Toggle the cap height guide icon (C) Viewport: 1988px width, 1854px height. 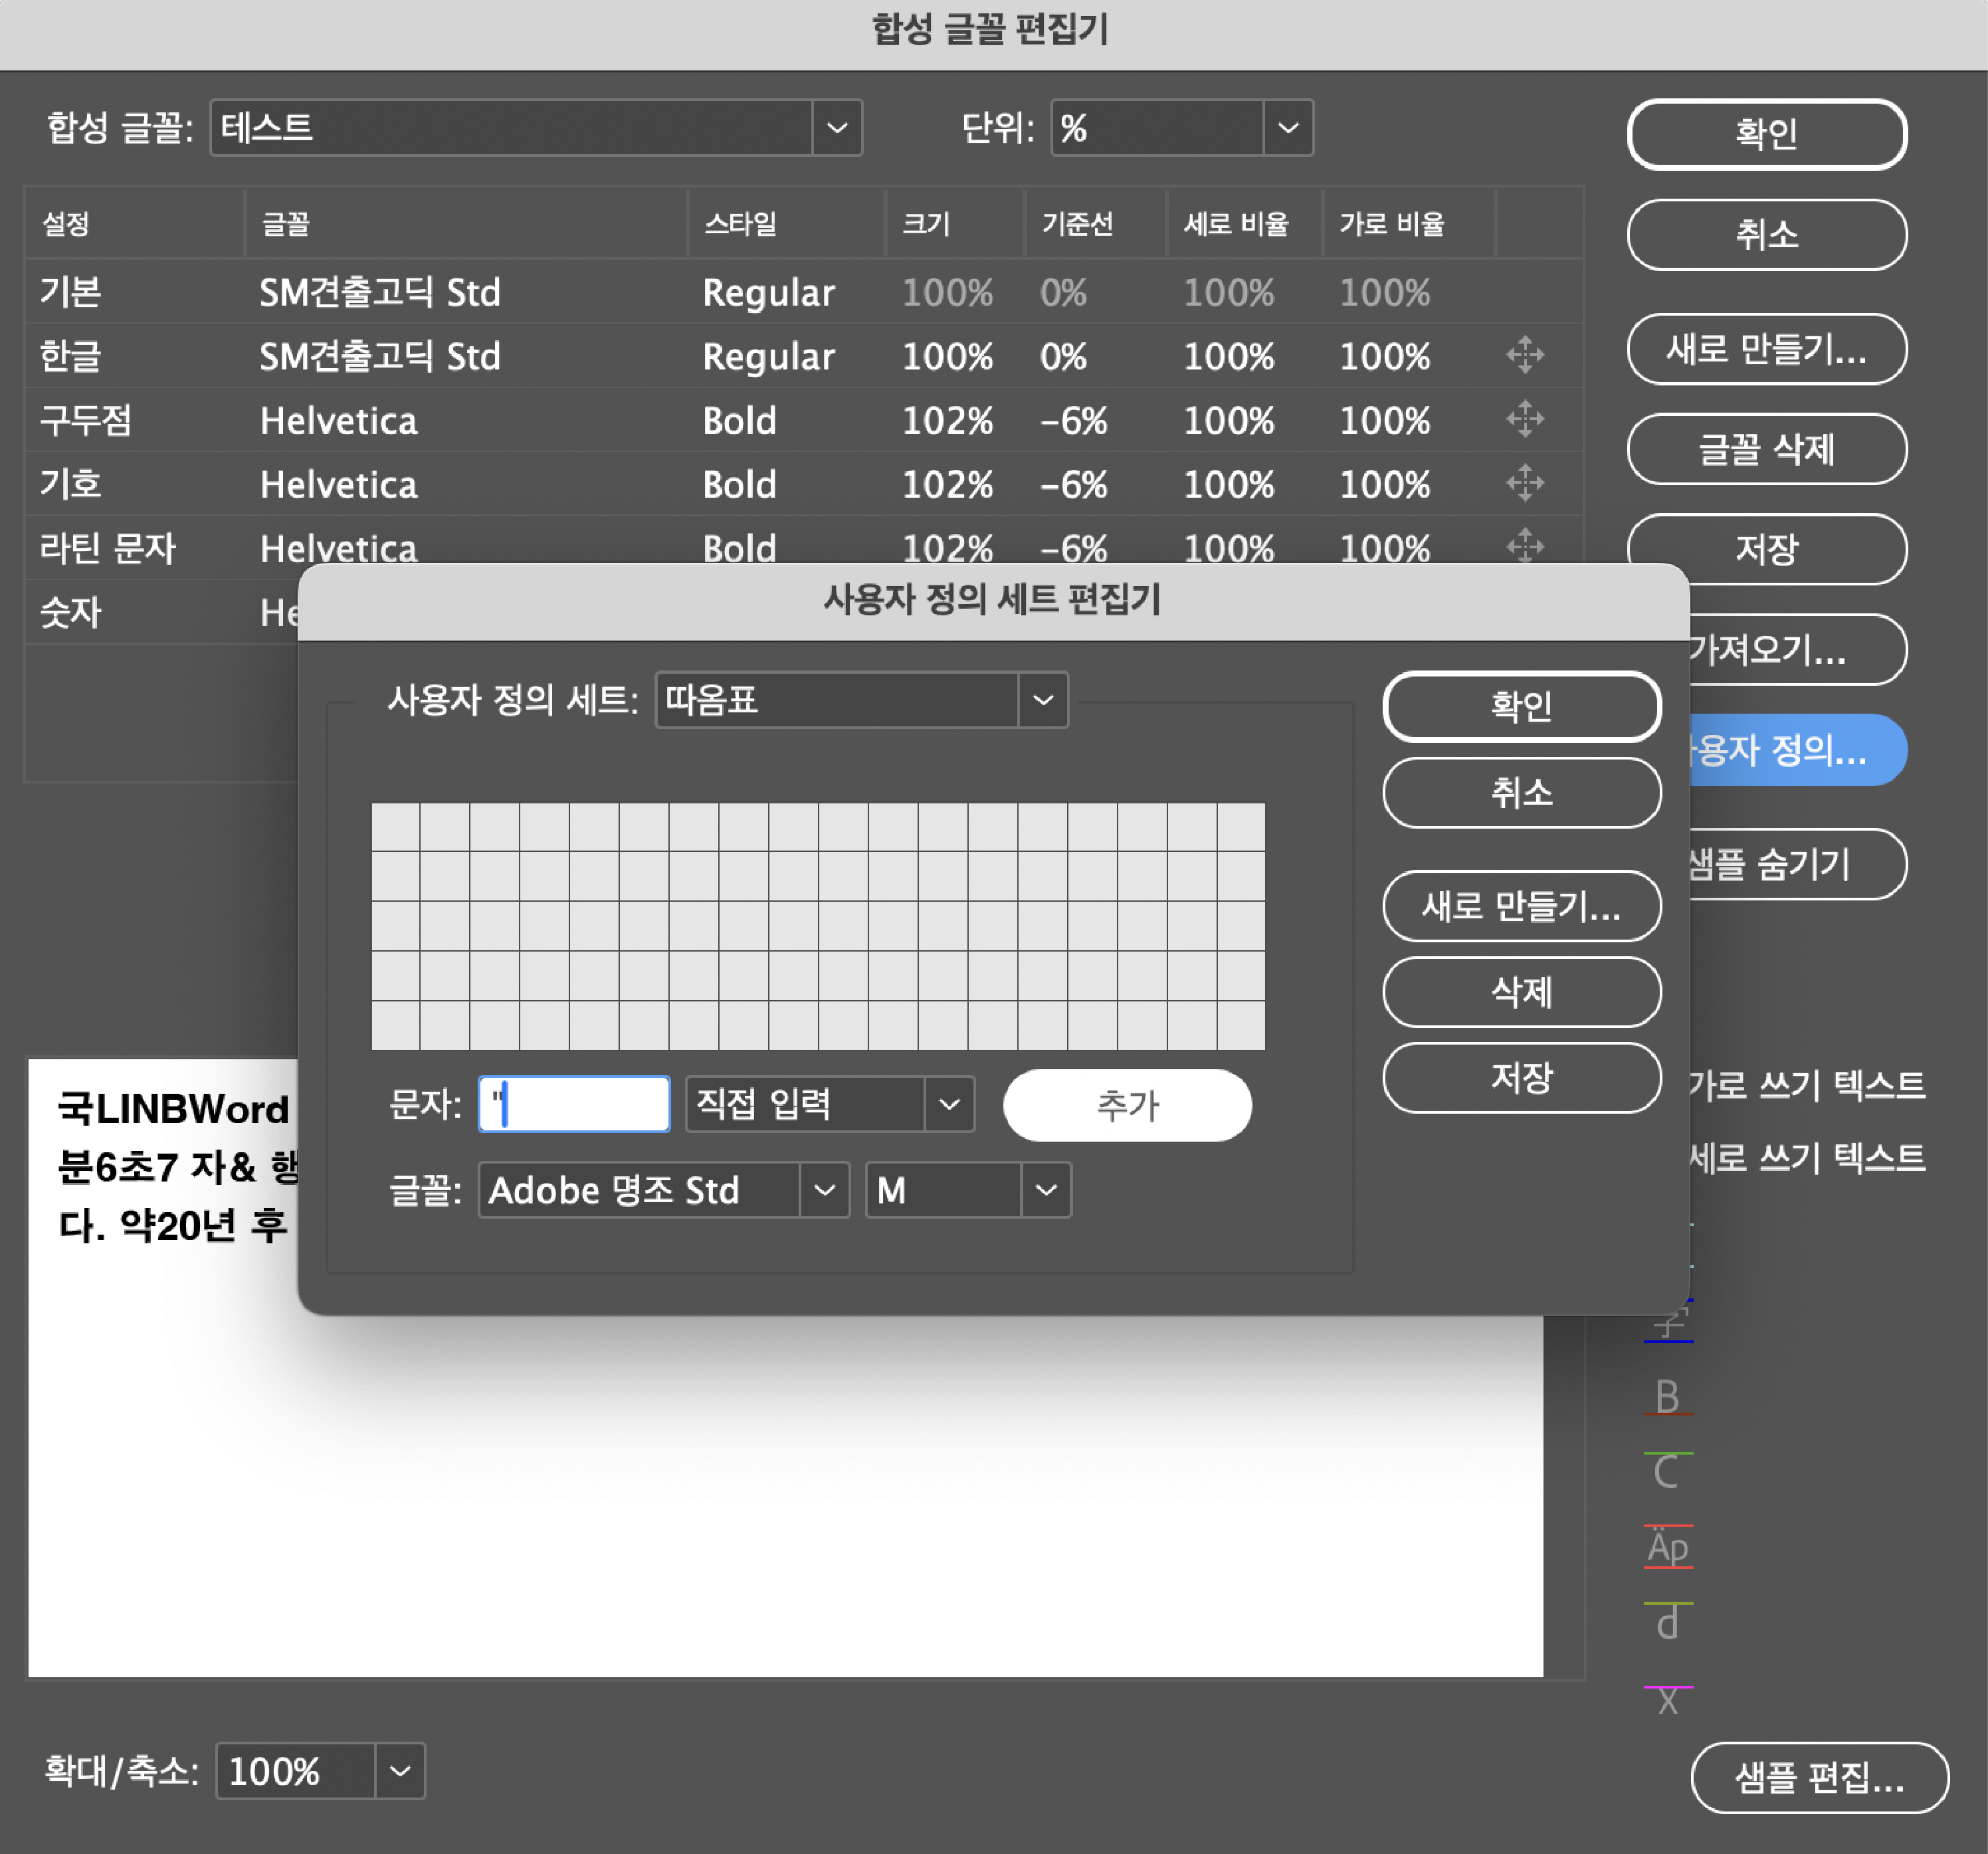[x=1667, y=1471]
